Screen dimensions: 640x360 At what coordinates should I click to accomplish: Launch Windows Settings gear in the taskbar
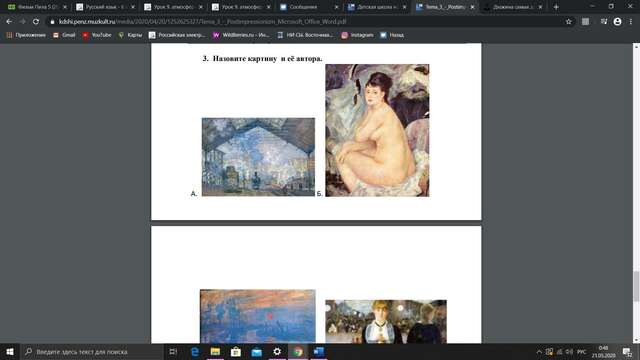(277, 351)
